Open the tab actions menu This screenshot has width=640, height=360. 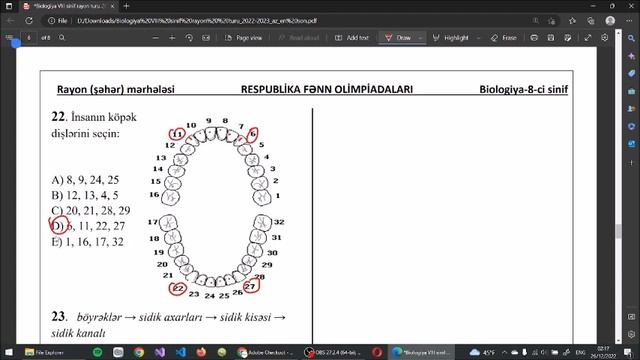pyautogui.click(x=9, y=6)
